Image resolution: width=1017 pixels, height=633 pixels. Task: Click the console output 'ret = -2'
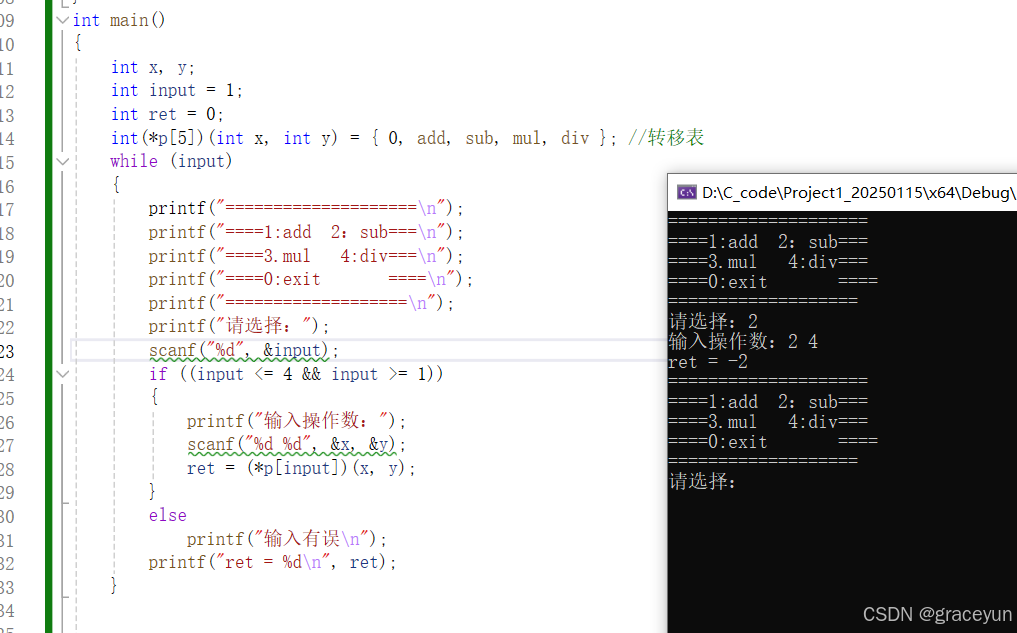[x=708, y=362]
